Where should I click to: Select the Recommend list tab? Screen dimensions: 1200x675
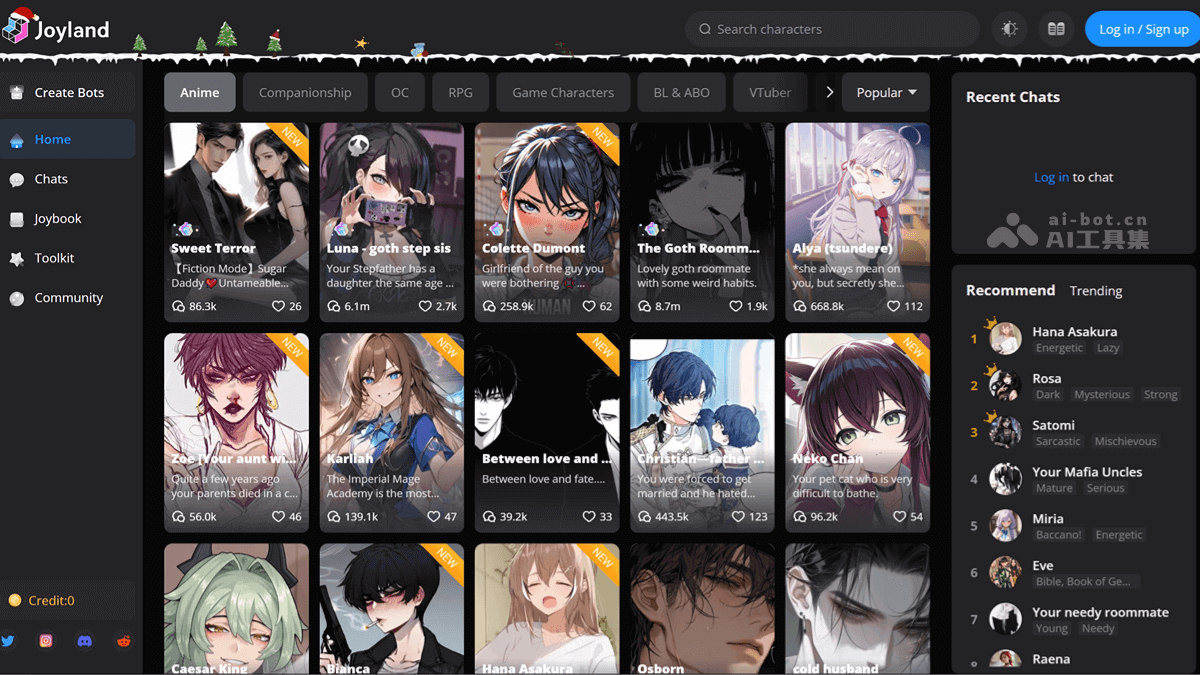point(1010,290)
